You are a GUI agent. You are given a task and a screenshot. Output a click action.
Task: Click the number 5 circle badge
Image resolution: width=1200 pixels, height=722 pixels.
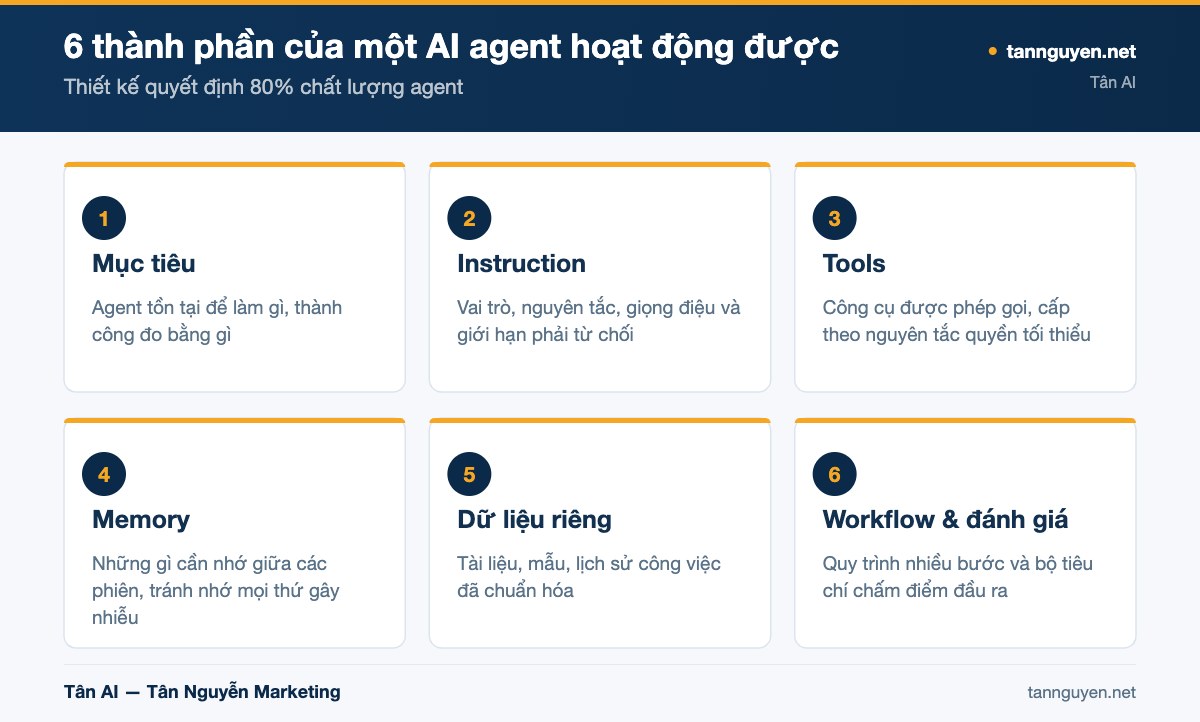(469, 474)
